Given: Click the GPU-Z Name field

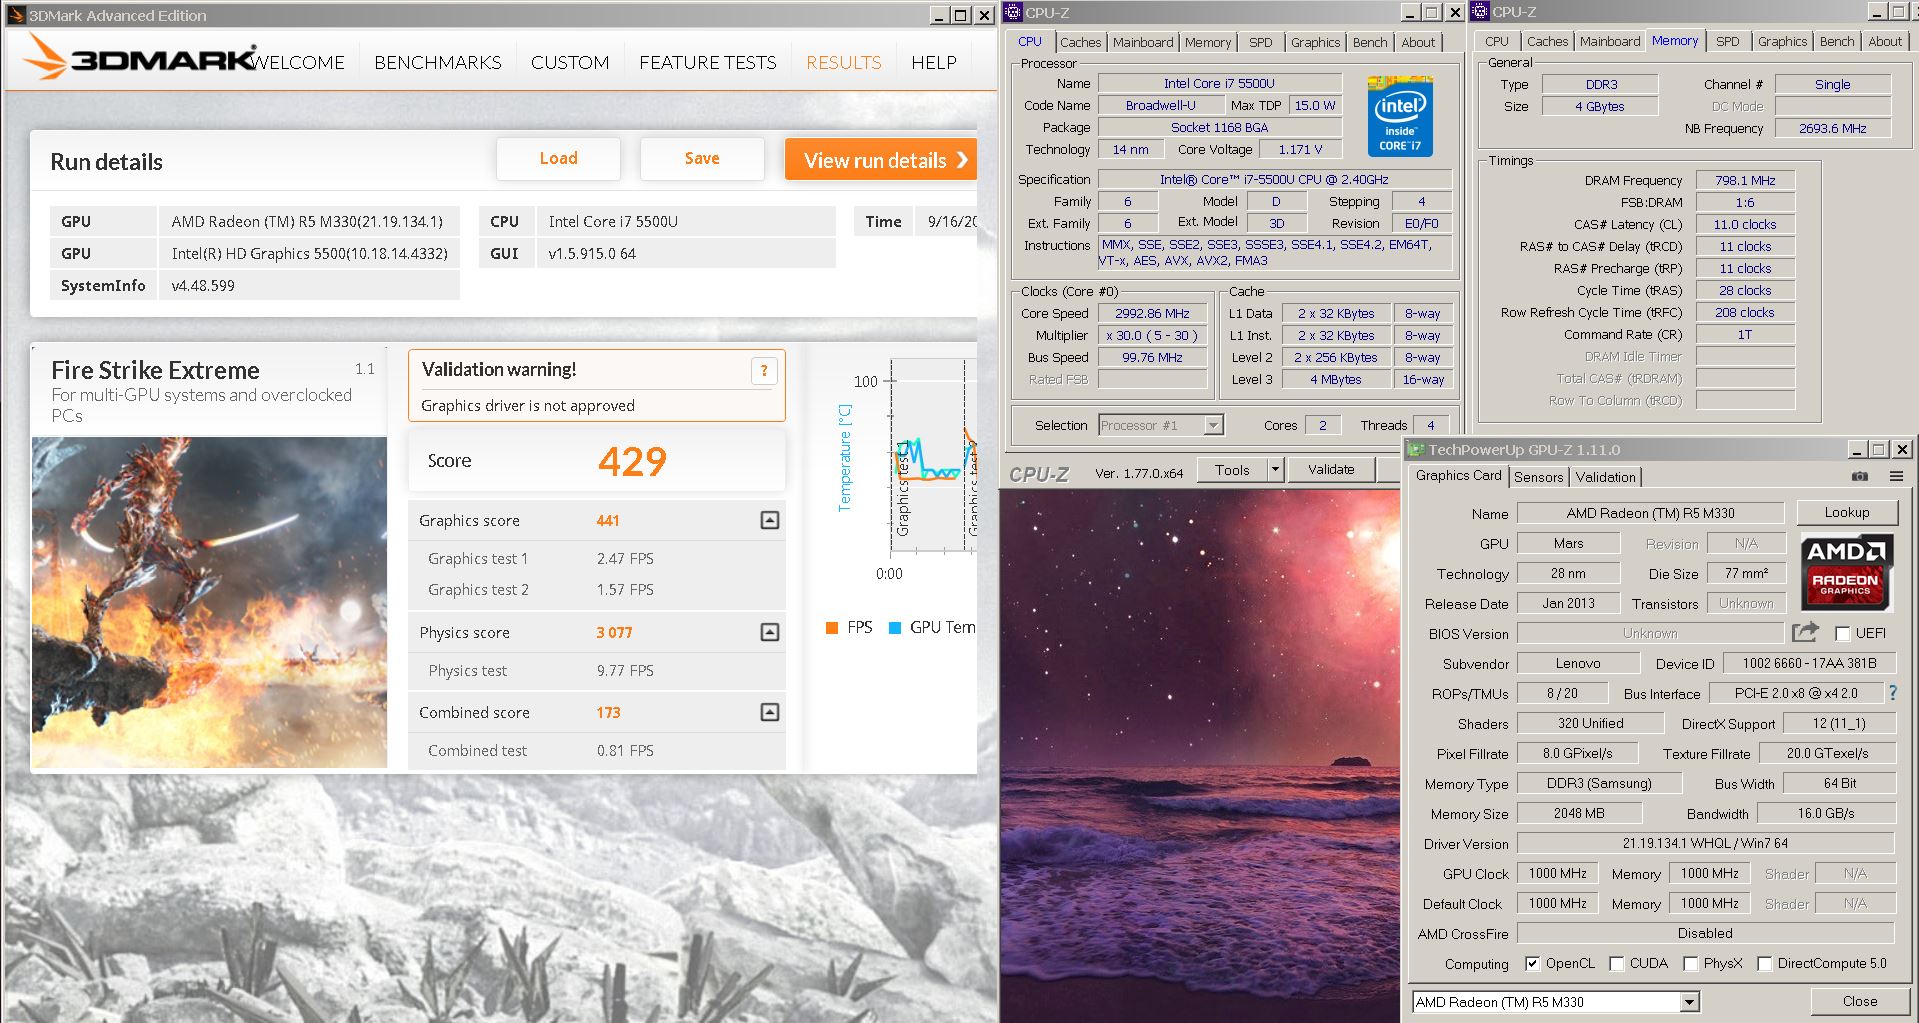Looking at the screenshot, I should click(x=1650, y=513).
